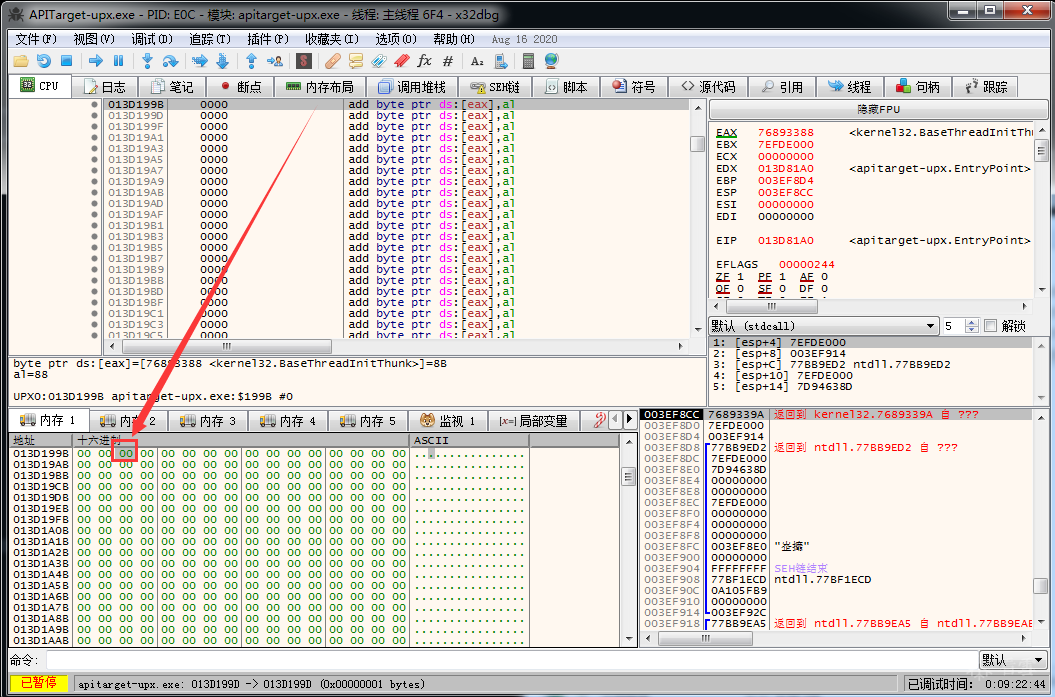Pause execution with the pause icon
The image size is (1055, 697).
(x=118, y=61)
